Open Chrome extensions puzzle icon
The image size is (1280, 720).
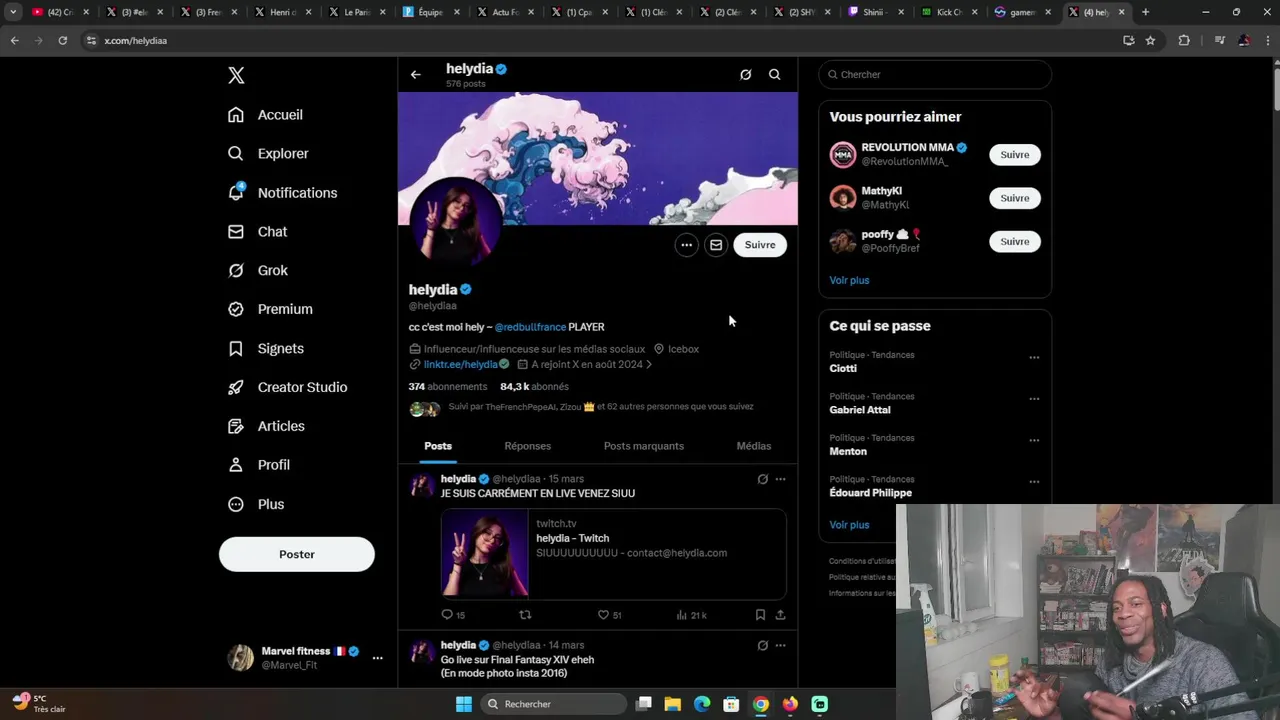pos(1184,40)
